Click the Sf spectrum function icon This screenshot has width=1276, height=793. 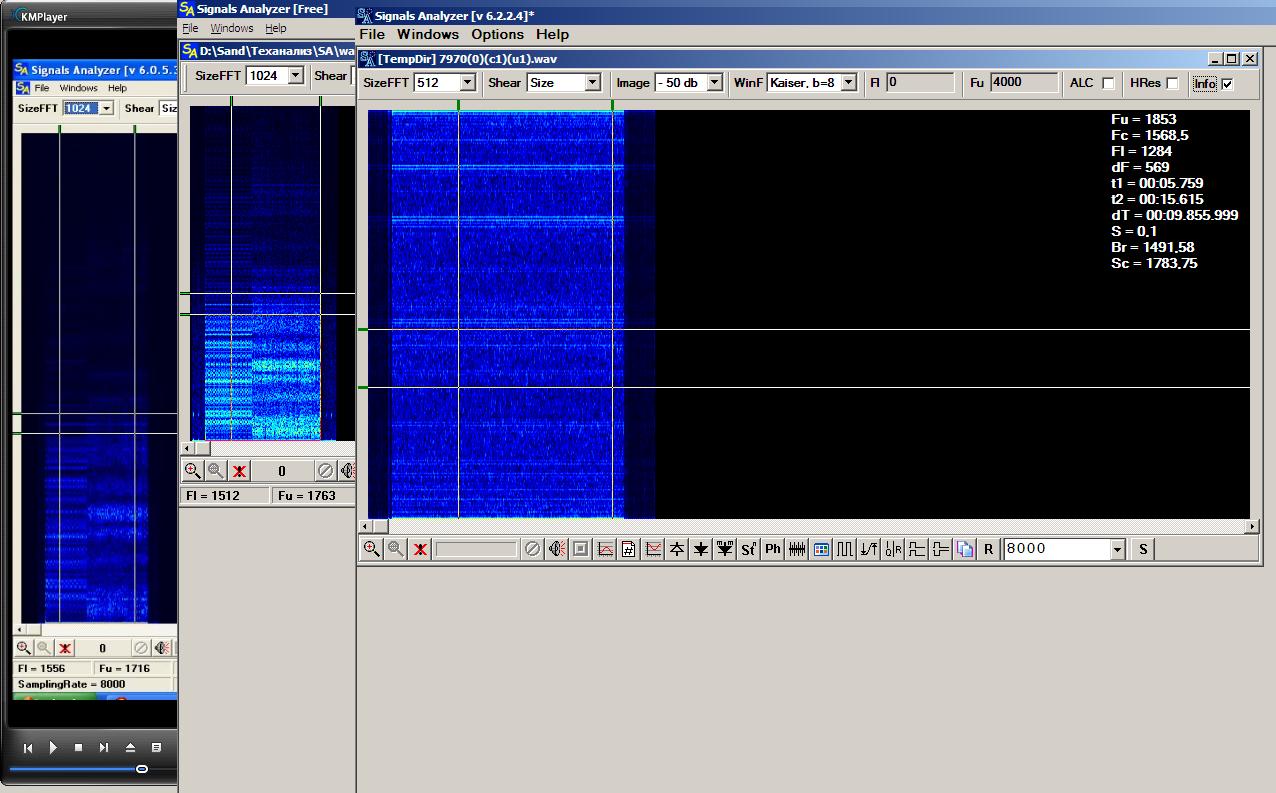(748, 549)
